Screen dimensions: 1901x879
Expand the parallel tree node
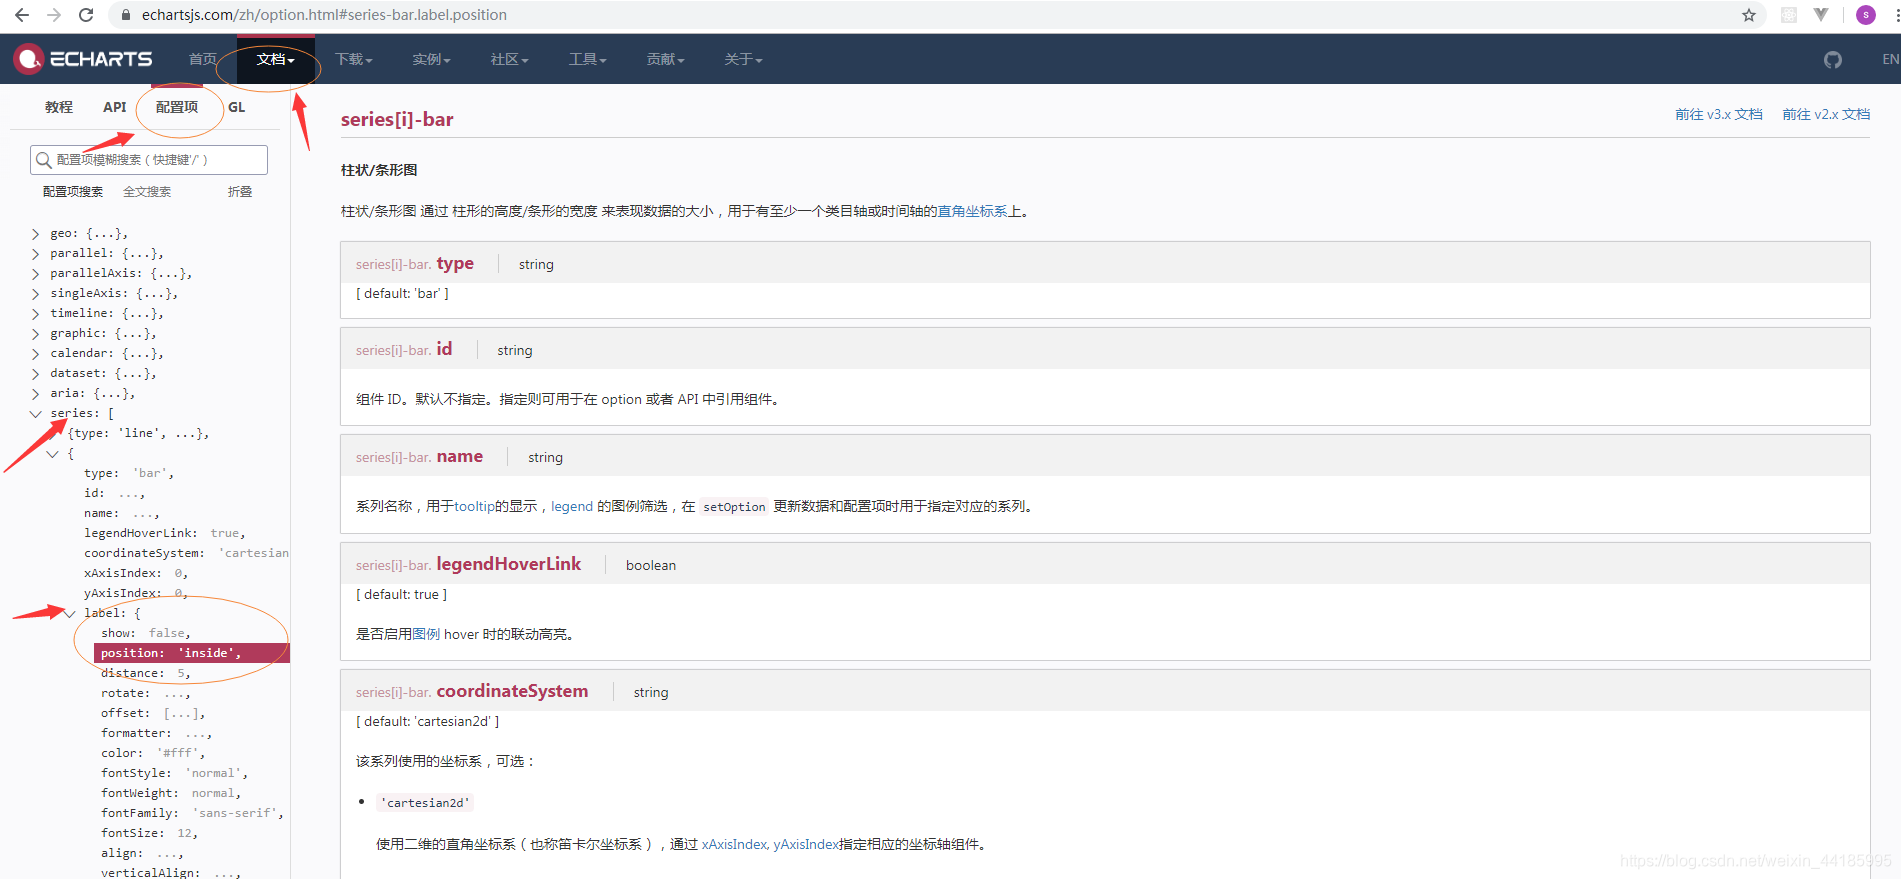tap(36, 254)
